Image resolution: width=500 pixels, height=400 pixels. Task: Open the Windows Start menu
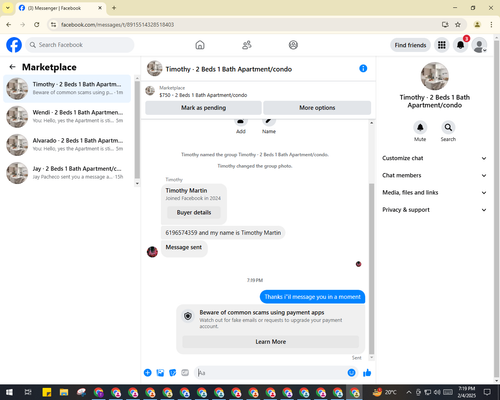9,392
